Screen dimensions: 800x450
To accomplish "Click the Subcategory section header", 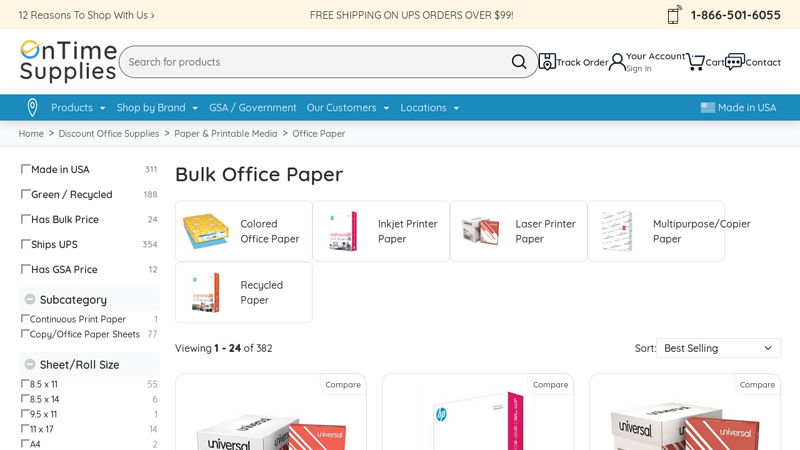I will [89, 299].
